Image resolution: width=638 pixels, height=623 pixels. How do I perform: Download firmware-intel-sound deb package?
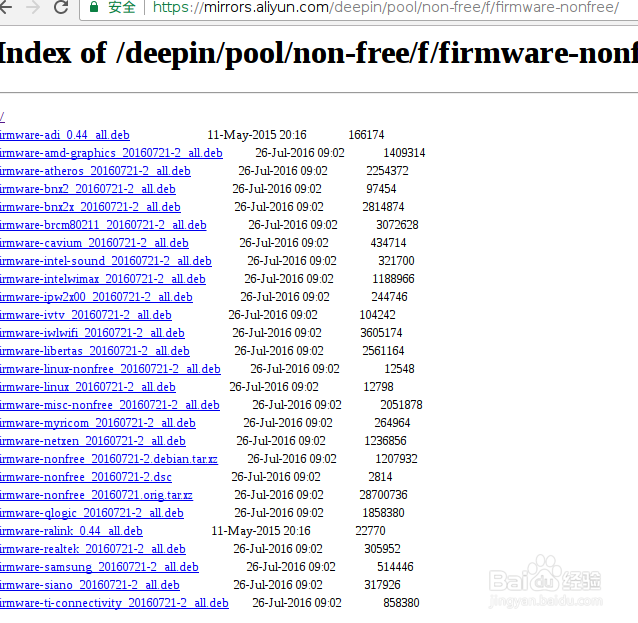[x=106, y=261]
